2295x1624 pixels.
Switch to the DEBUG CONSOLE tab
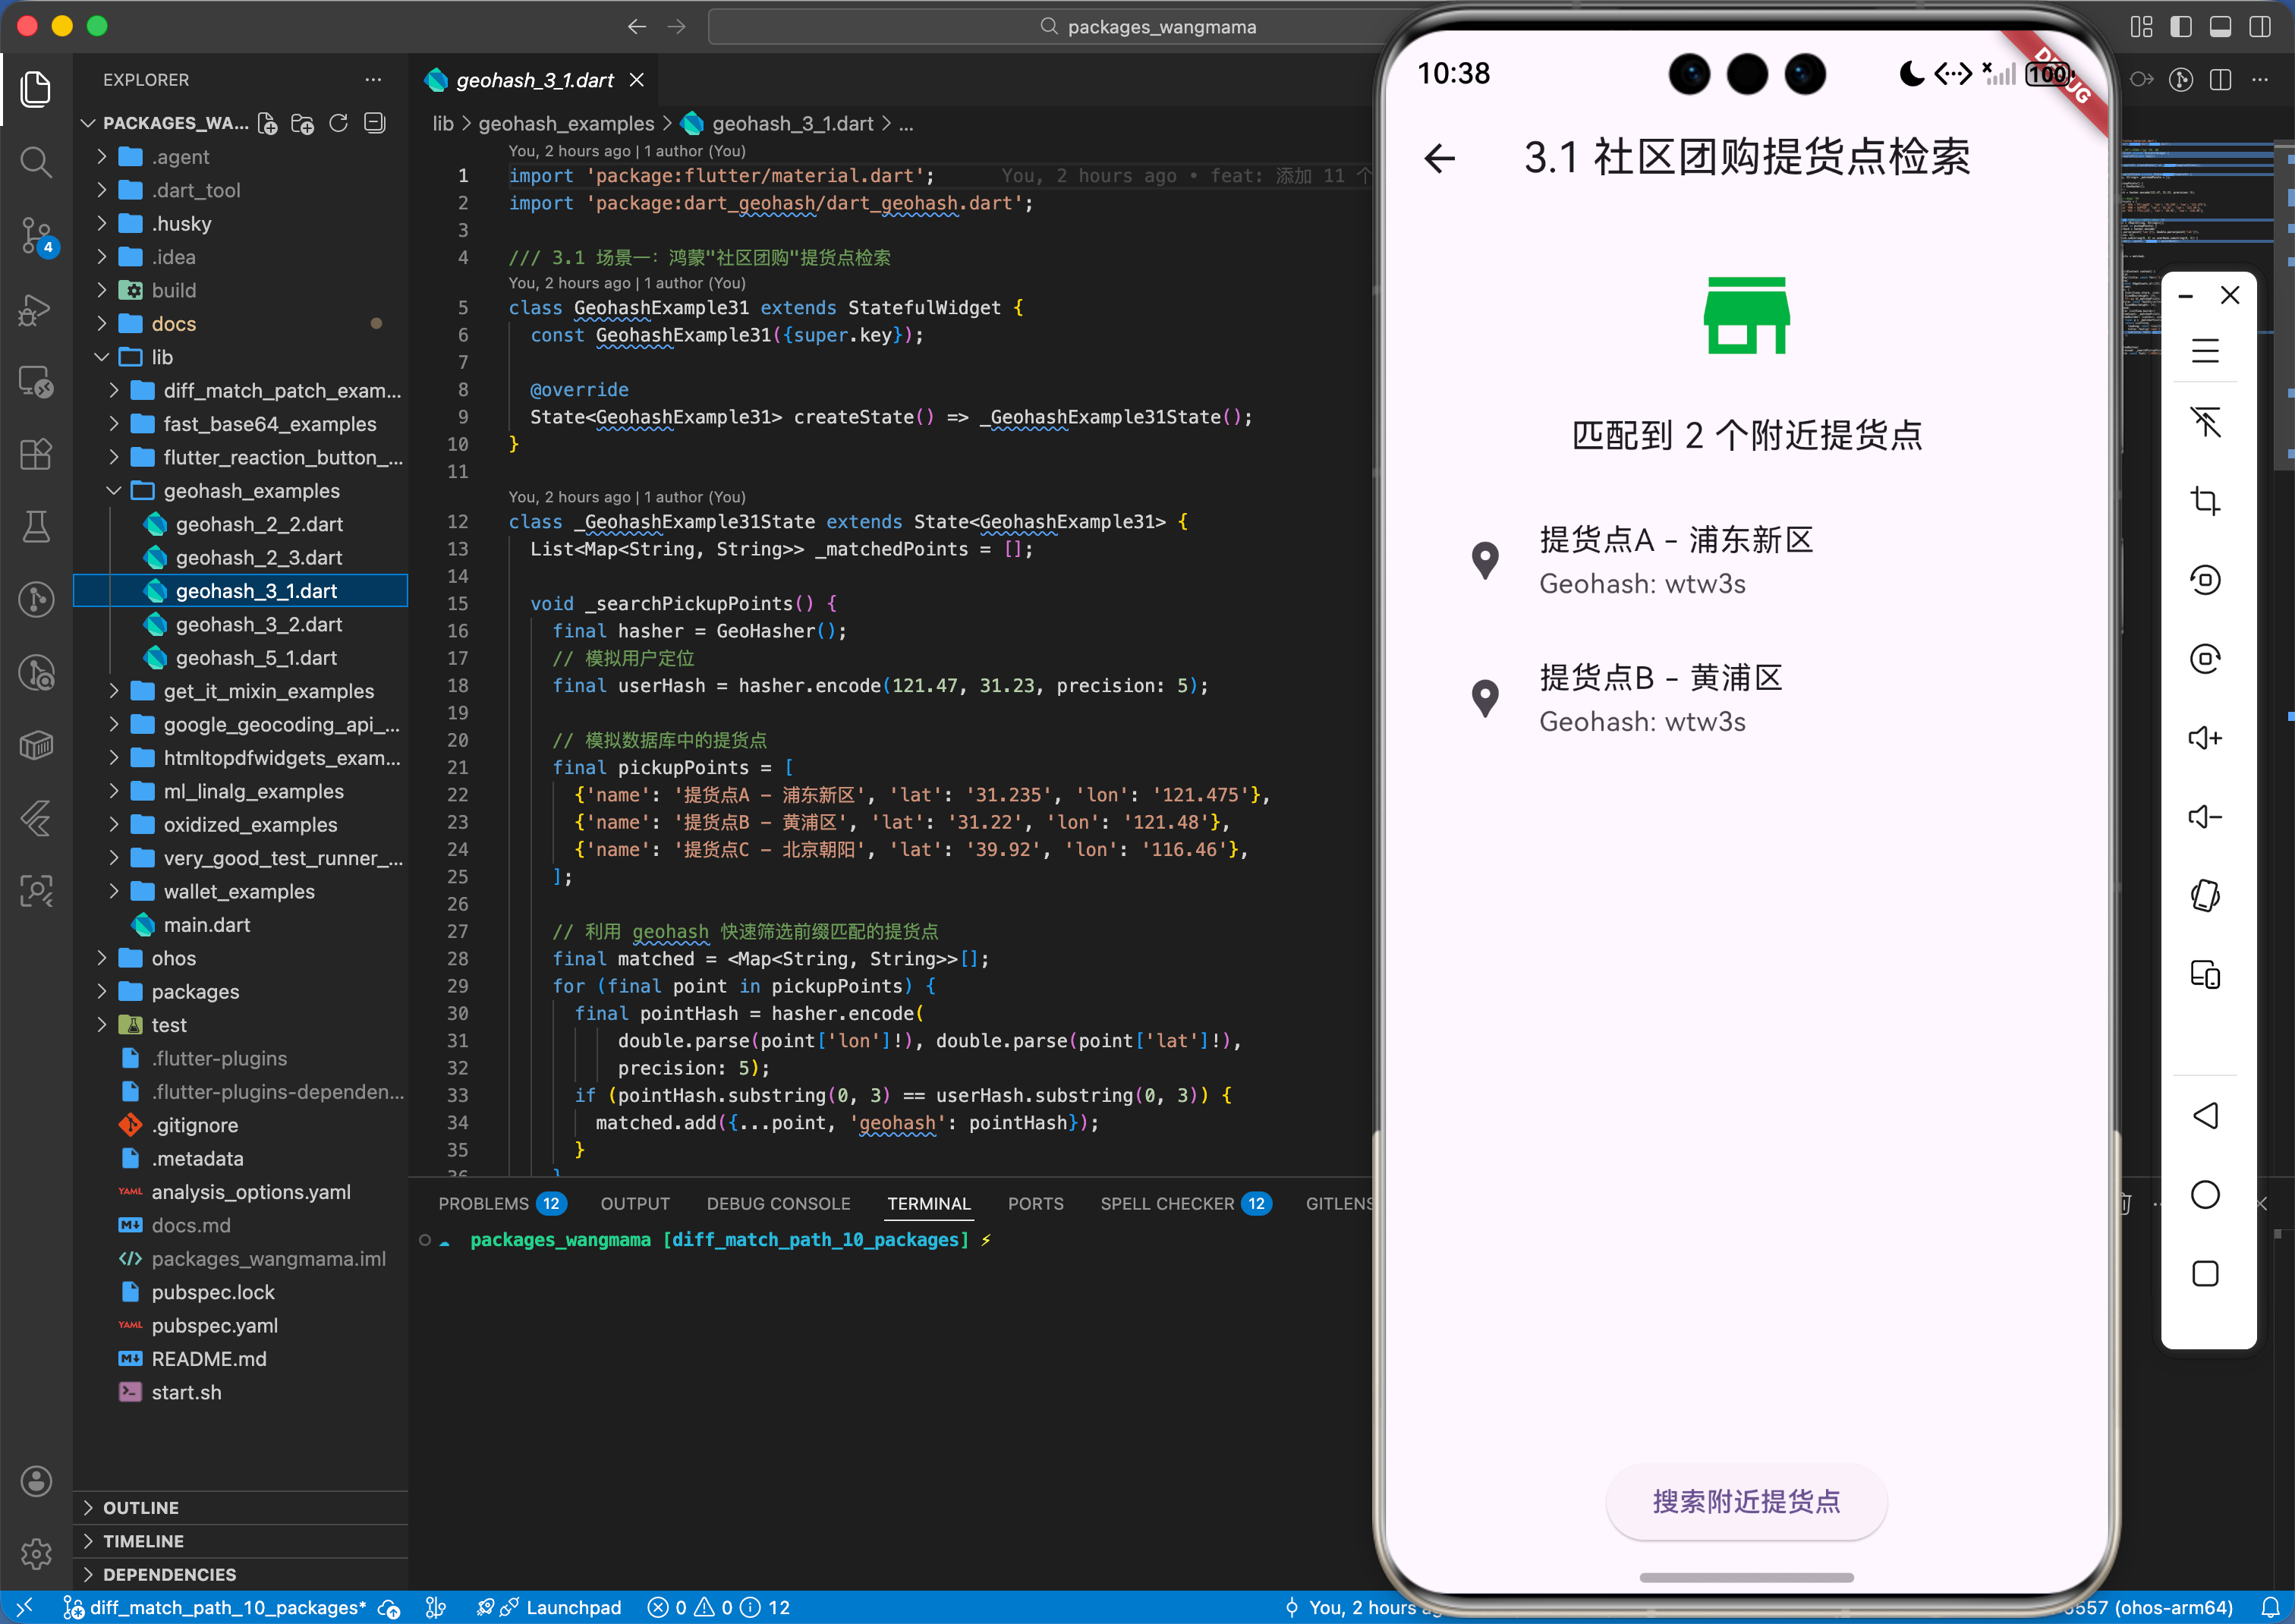pyautogui.click(x=778, y=1203)
